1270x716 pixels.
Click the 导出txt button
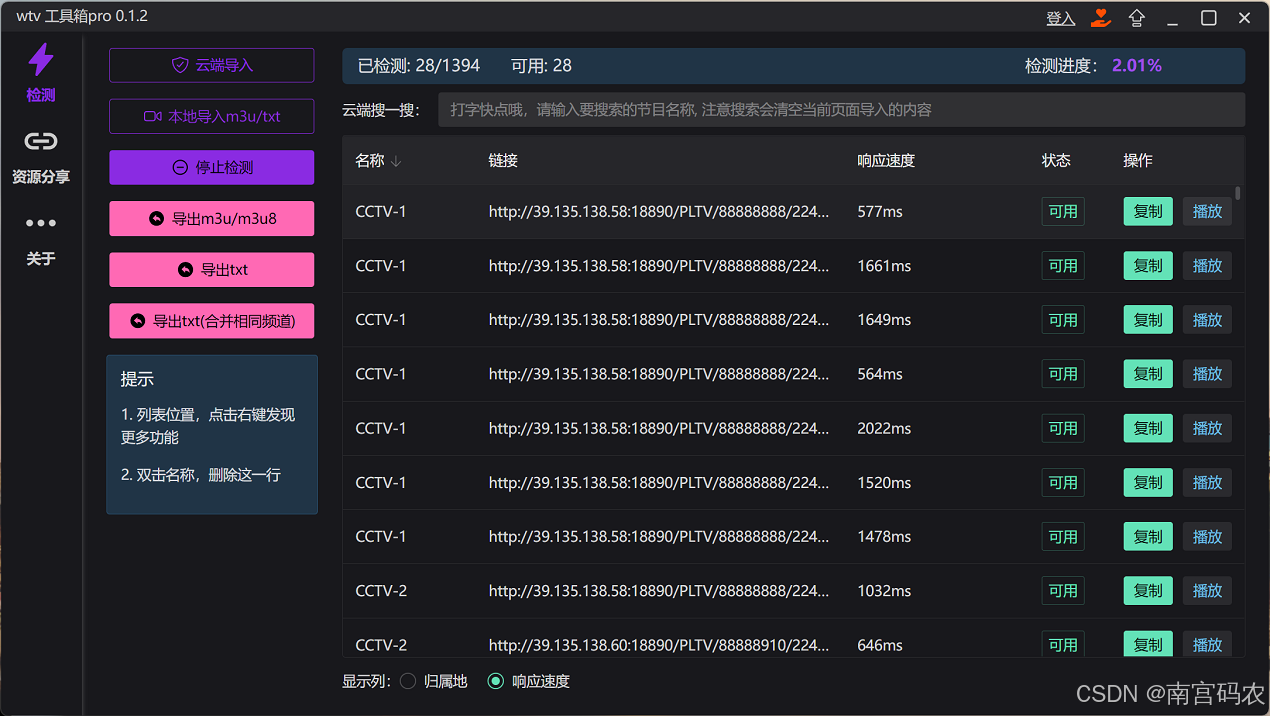pyautogui.click(x=212, y=269)
